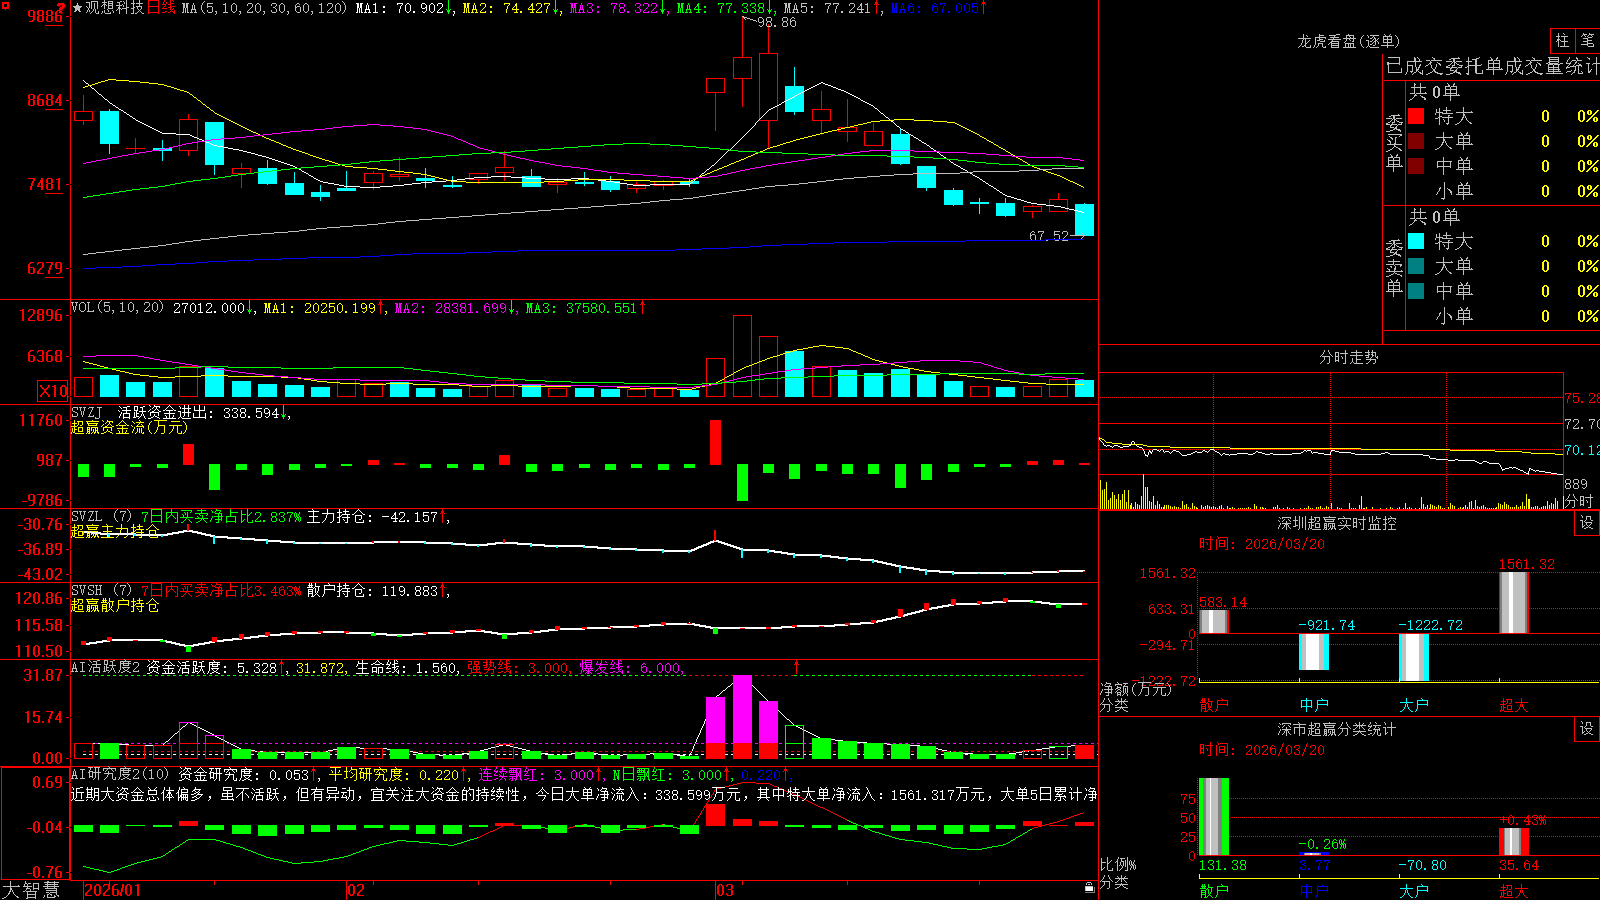Image resolution: width=1600 pixels, height=900 pixels.
Task: Click the 散户持仓: 119.883 readout
Action: pyautogui.click(x=378, y=591)
